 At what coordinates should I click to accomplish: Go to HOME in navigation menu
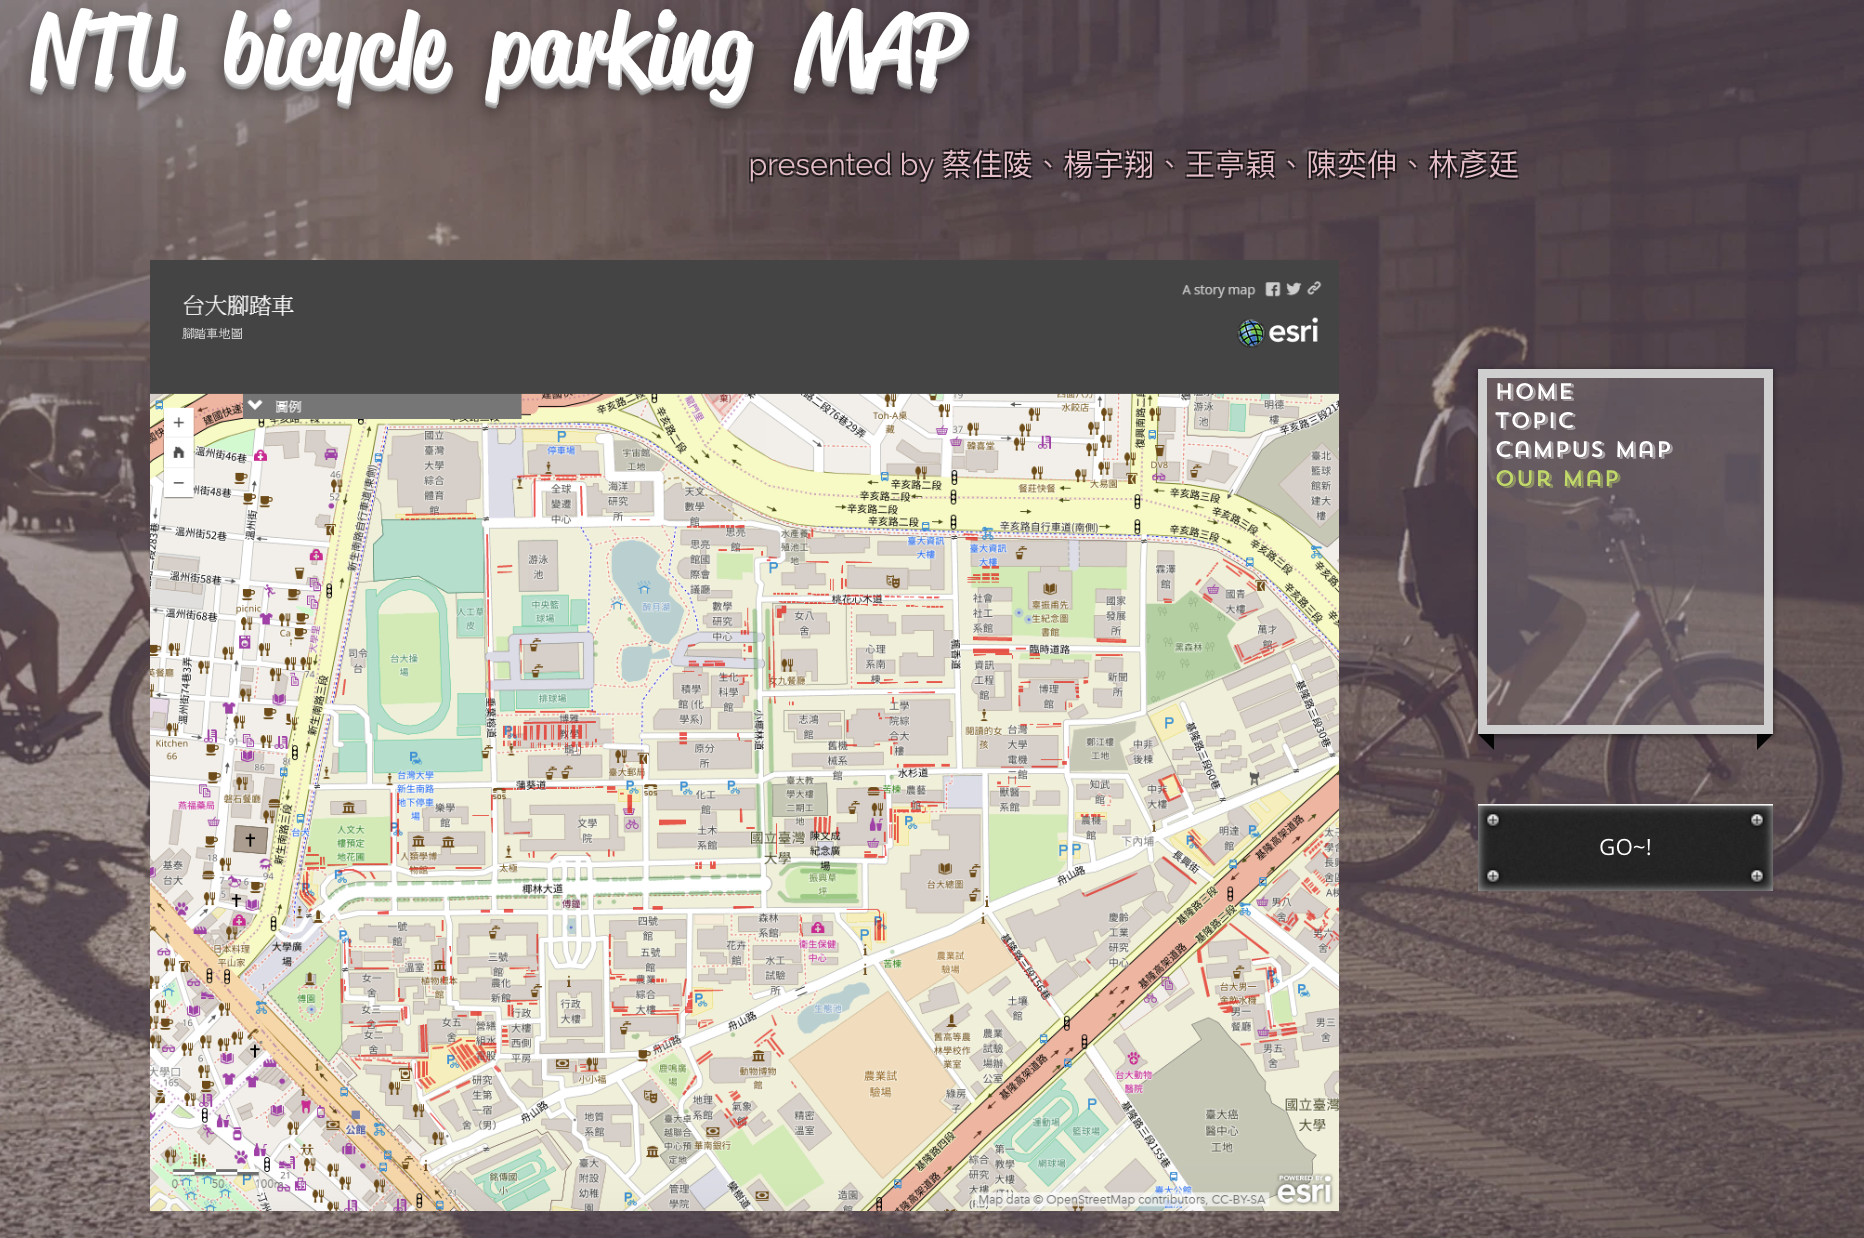click(1535, 392)
